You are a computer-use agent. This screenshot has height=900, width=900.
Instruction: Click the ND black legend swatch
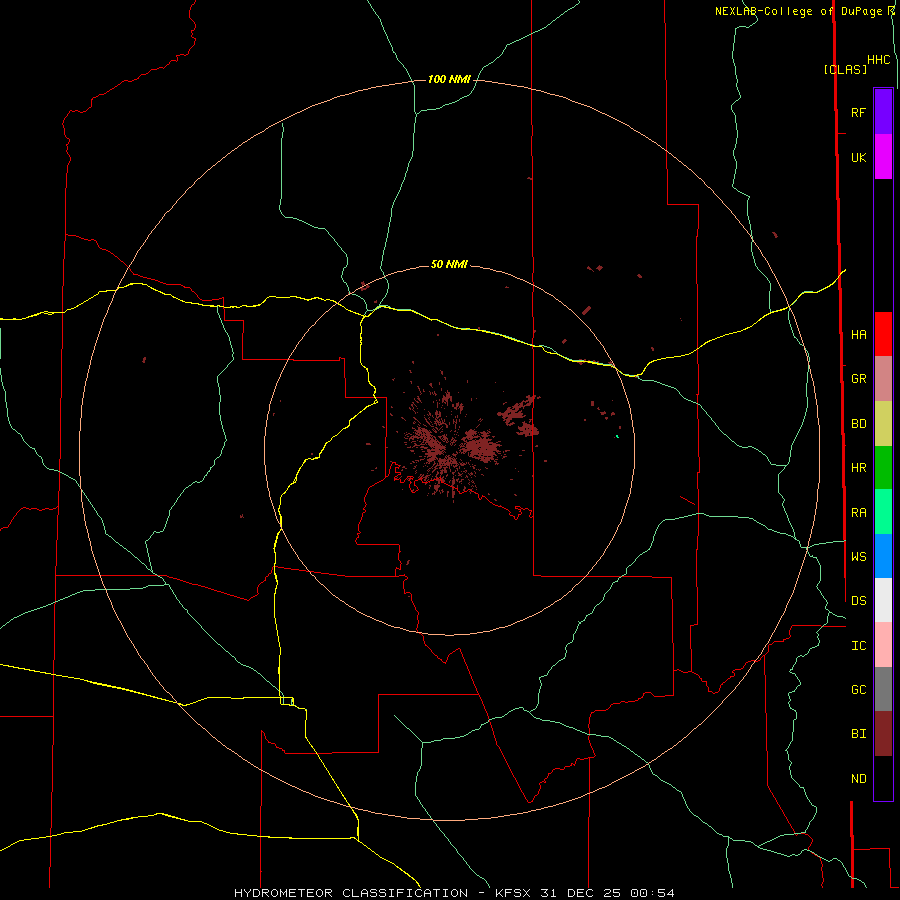(x=883, y=778)
